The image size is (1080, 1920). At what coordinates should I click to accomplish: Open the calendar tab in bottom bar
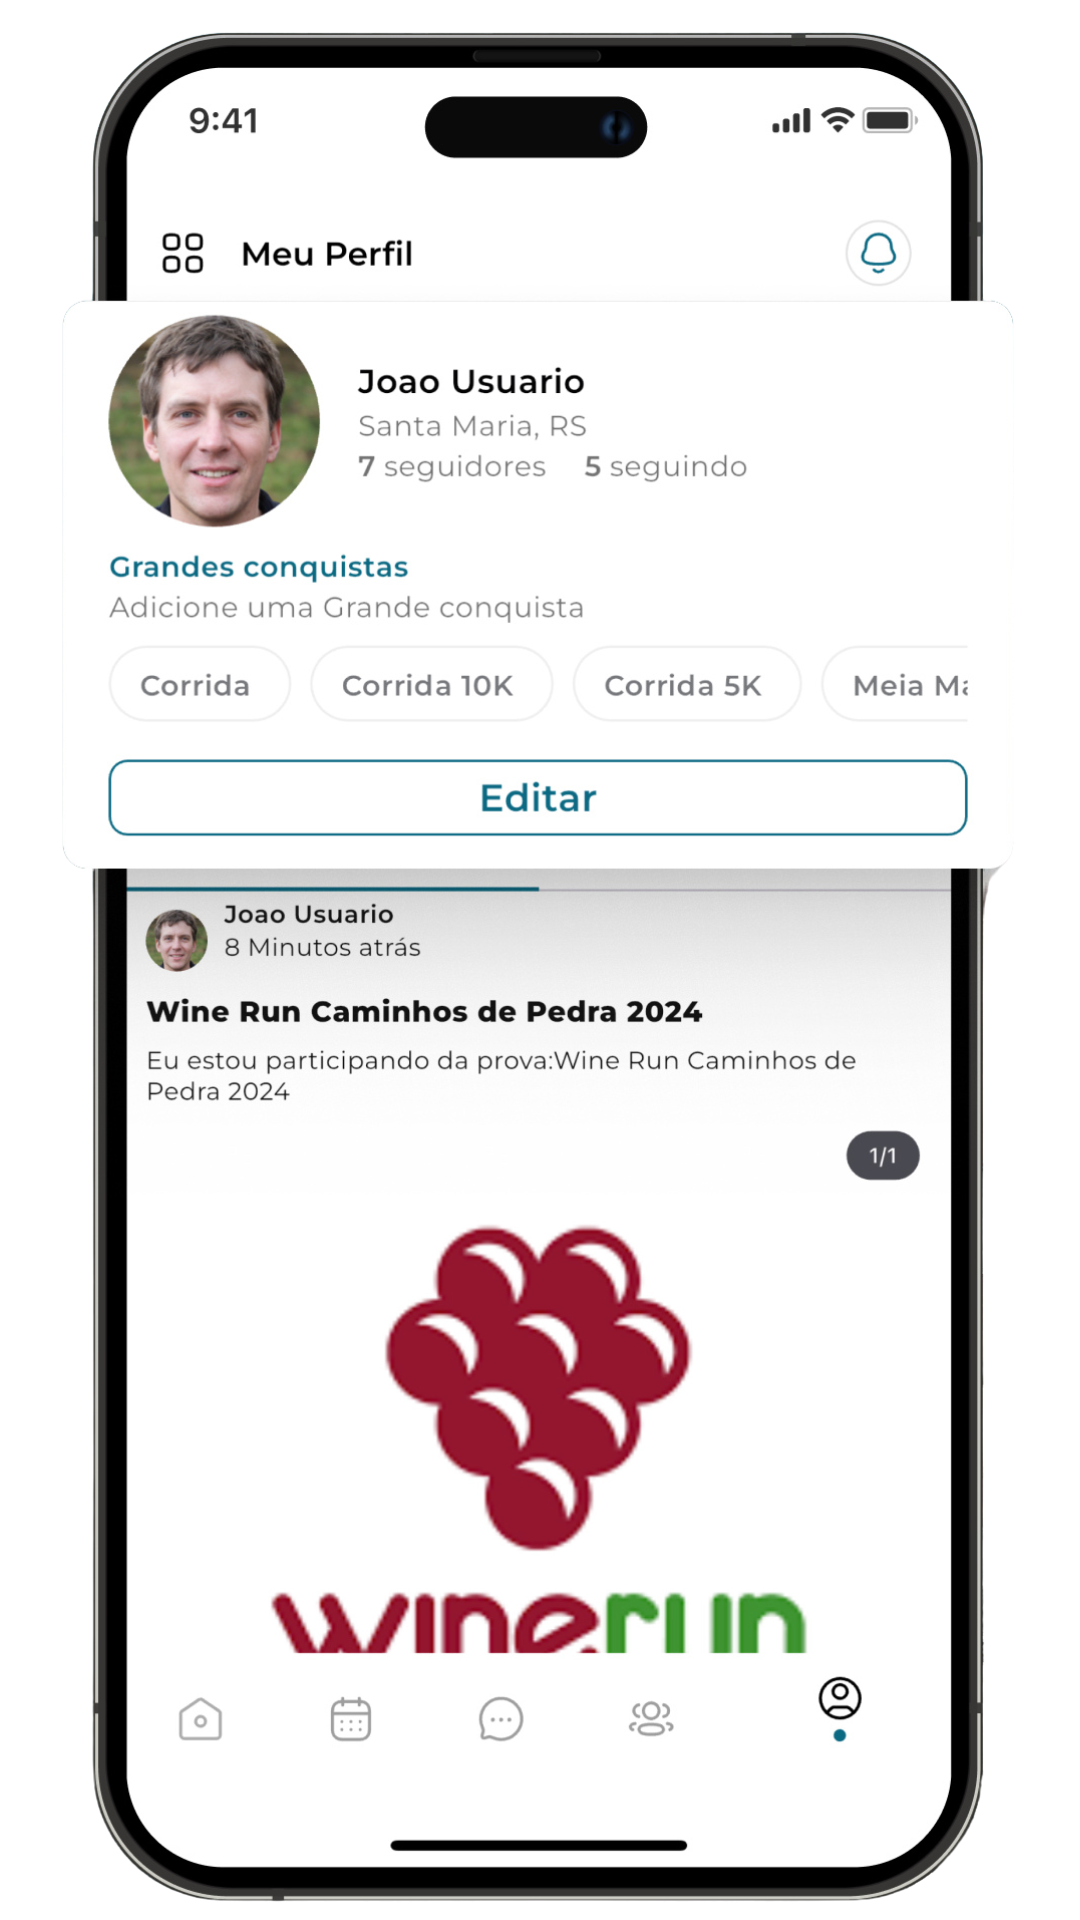(x=351, y=1719)
